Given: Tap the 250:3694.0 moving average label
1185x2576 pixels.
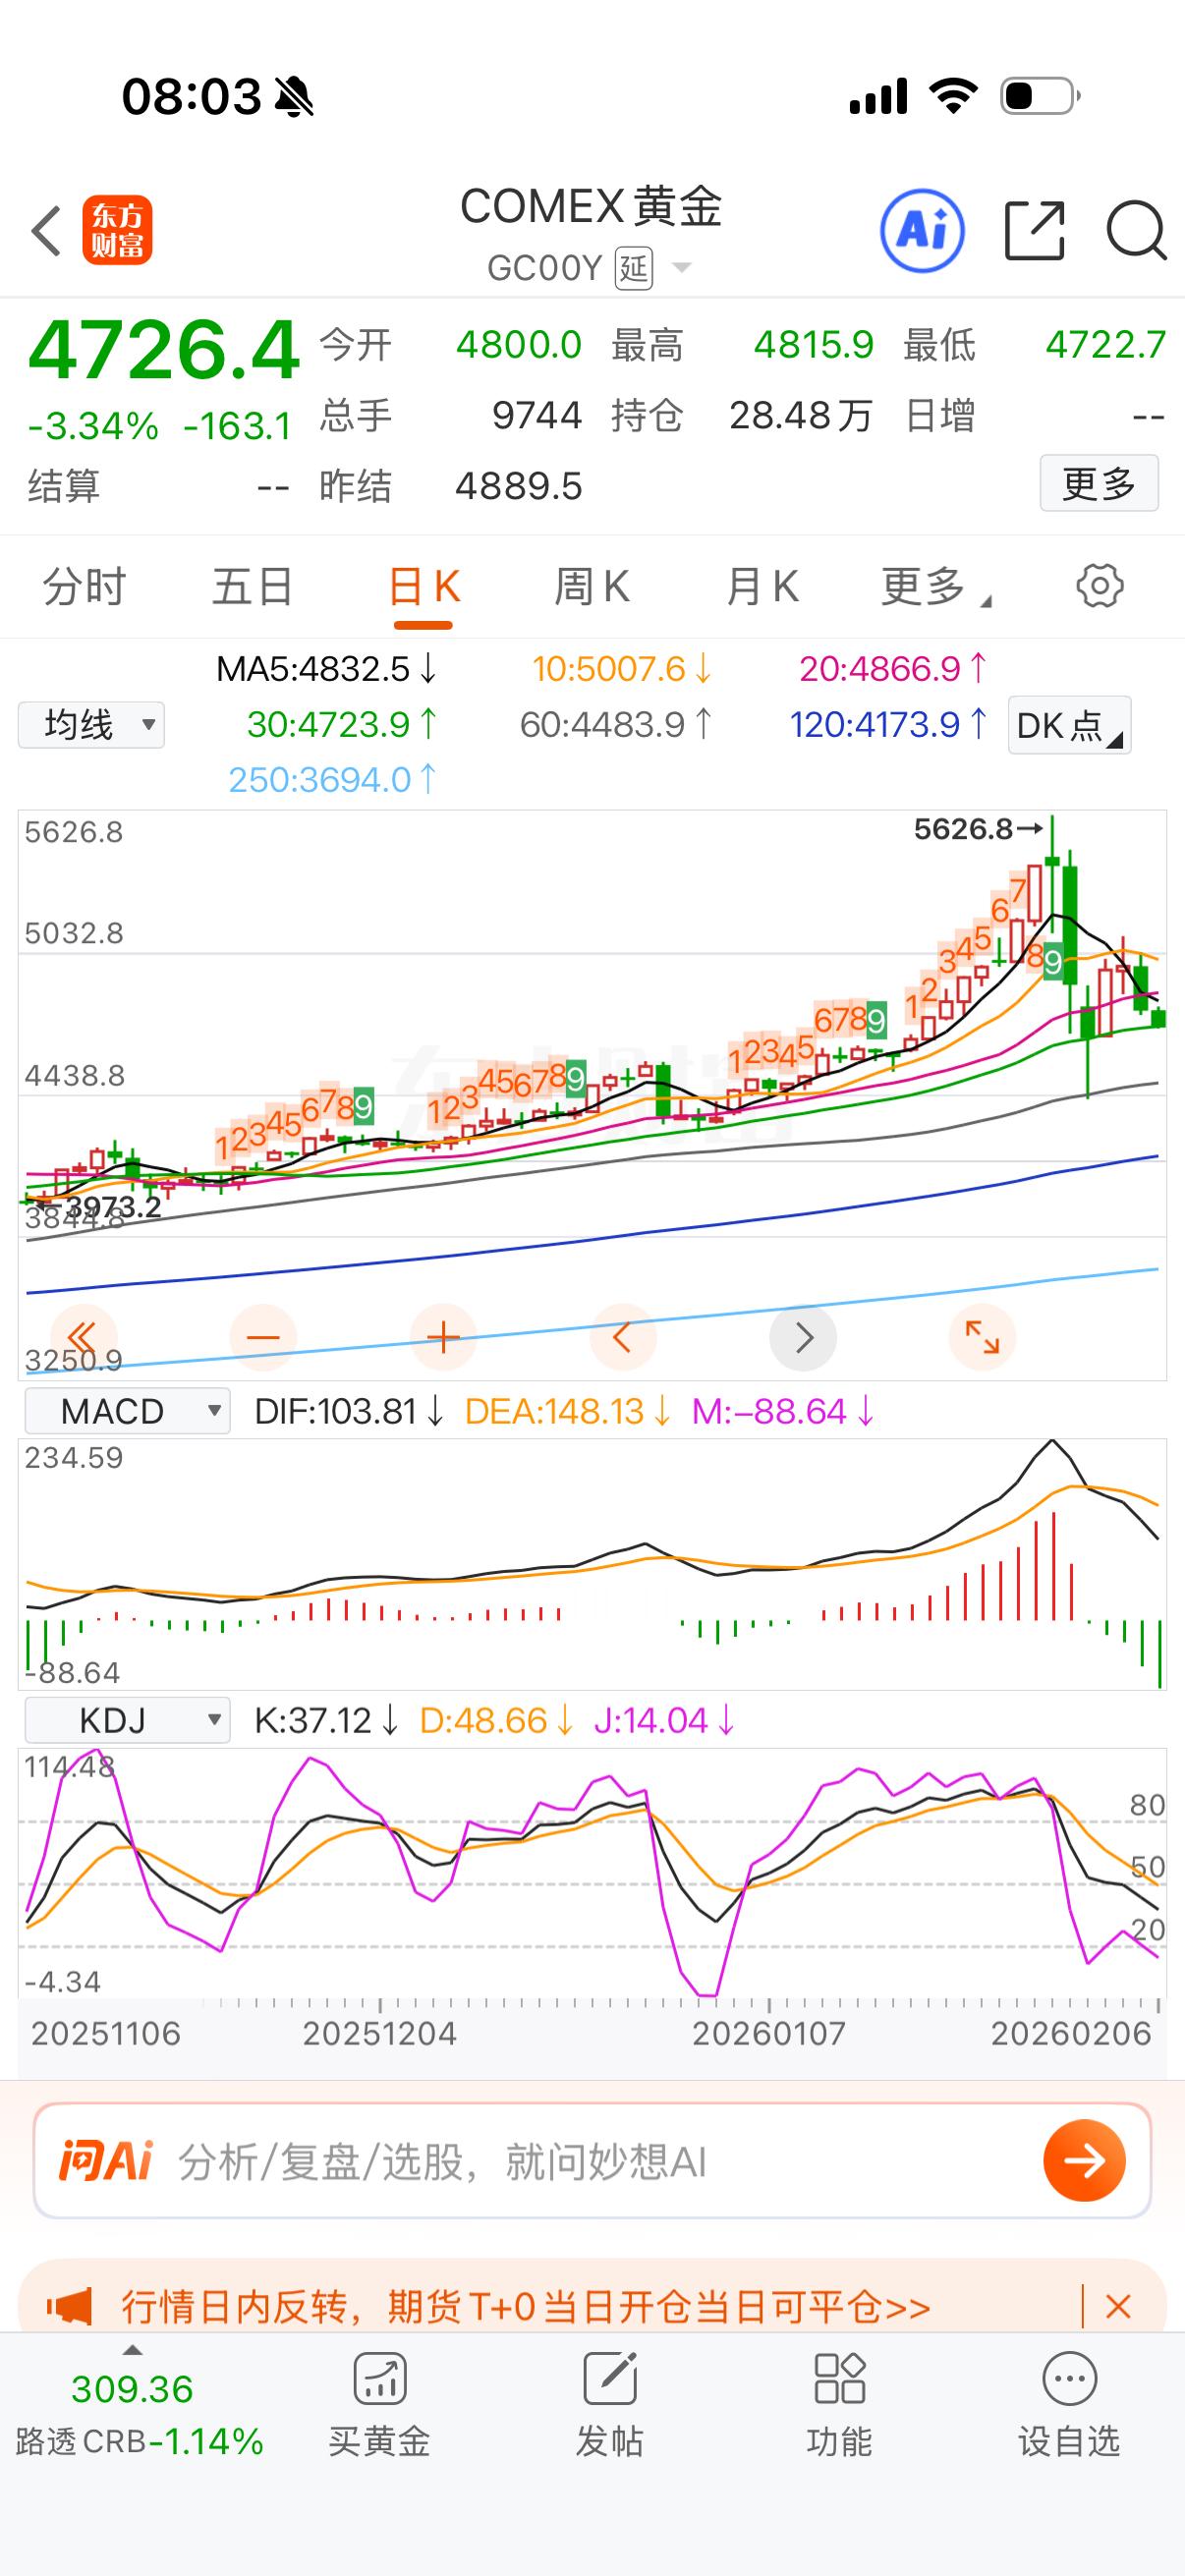Looking at the screenshot, I should coord(332,779).
